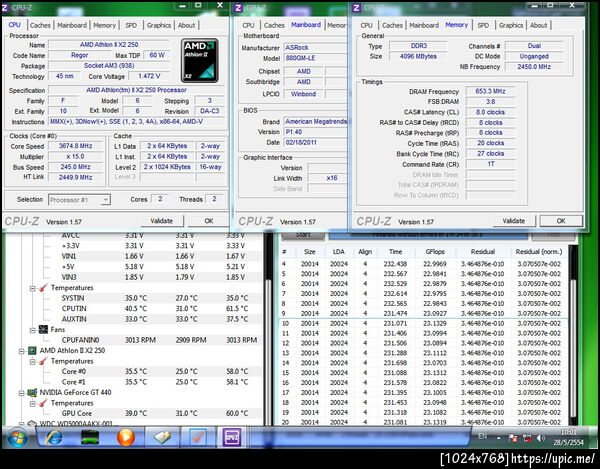Viewport: 600px width, 469px height.
Task: Click the AMD Athlon II X2 logo image
Action: point(199,60)
